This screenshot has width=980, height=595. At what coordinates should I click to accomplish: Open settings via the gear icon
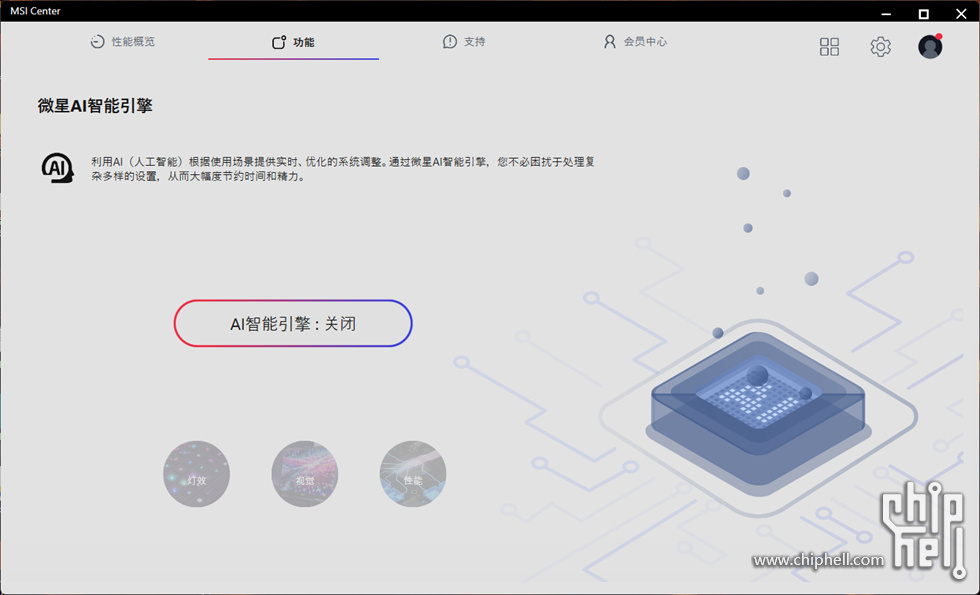[x=880, y=47]
